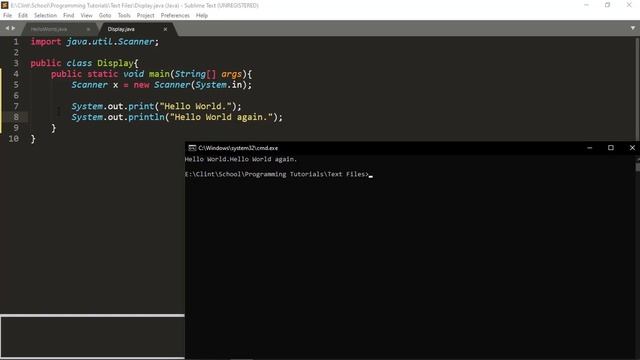Click the cmd.exe title bar text

click(x=238, y=148)
